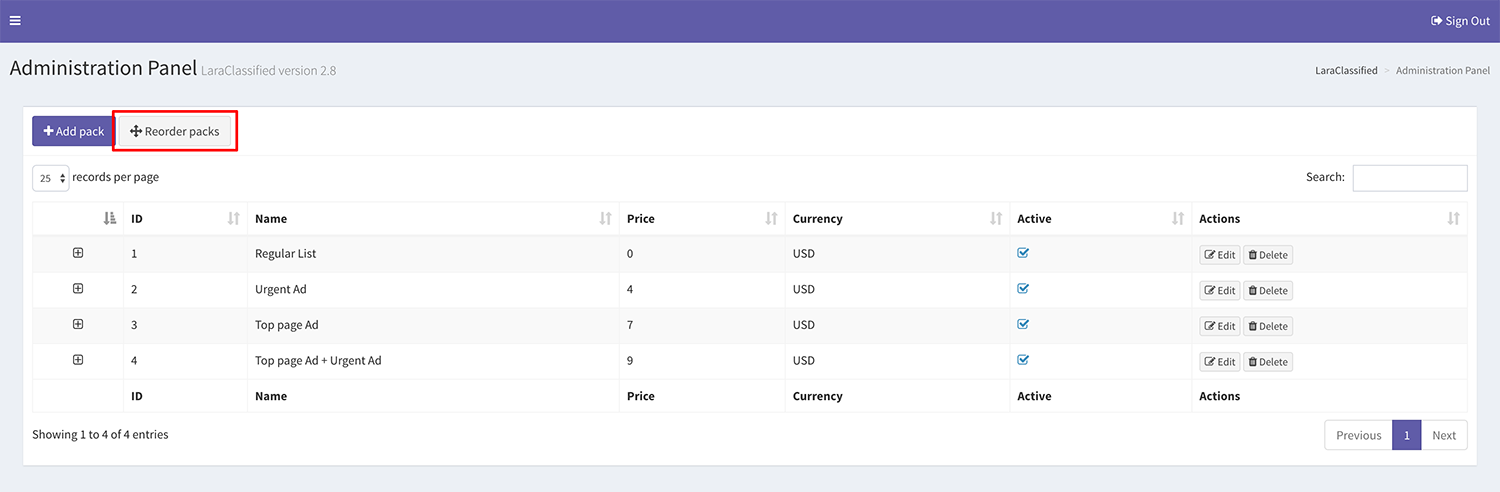This screenshot has width=1500, height=492.
Task: Toggle Active checkbox for Regular List
Action: [x=1023, y=253]
